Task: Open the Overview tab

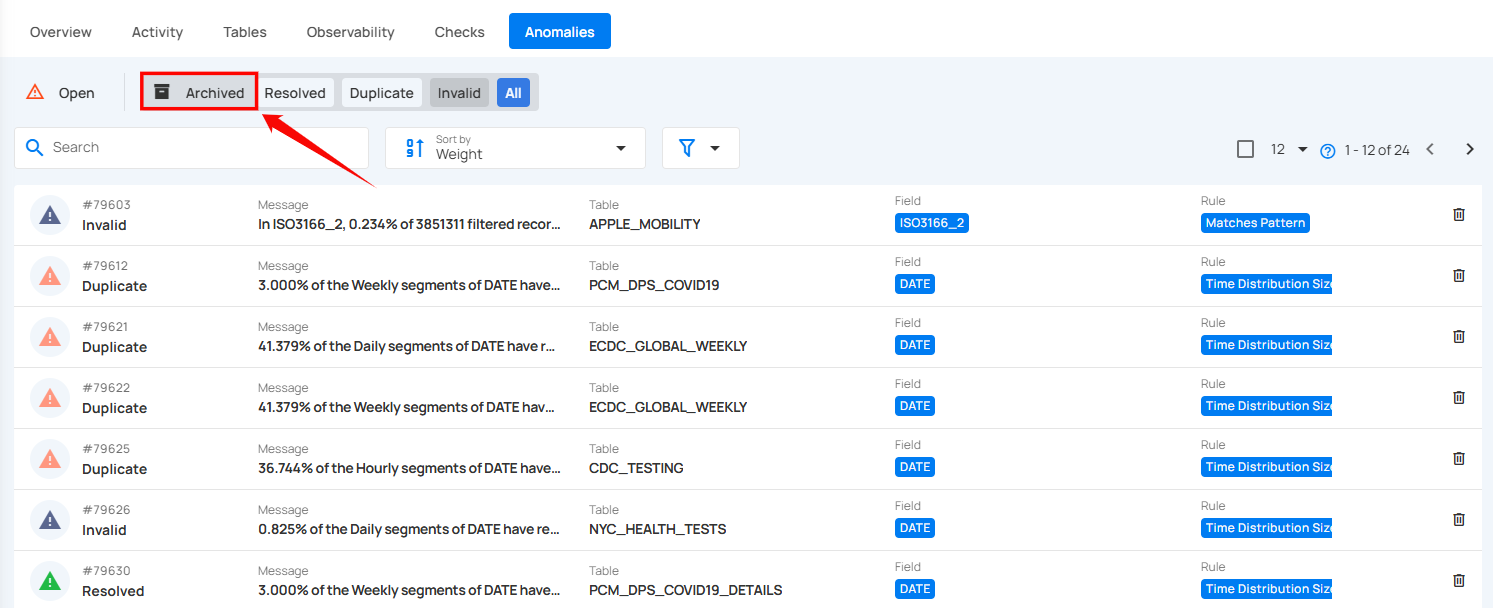Action: pyautogui.click(x=61, y=32)
